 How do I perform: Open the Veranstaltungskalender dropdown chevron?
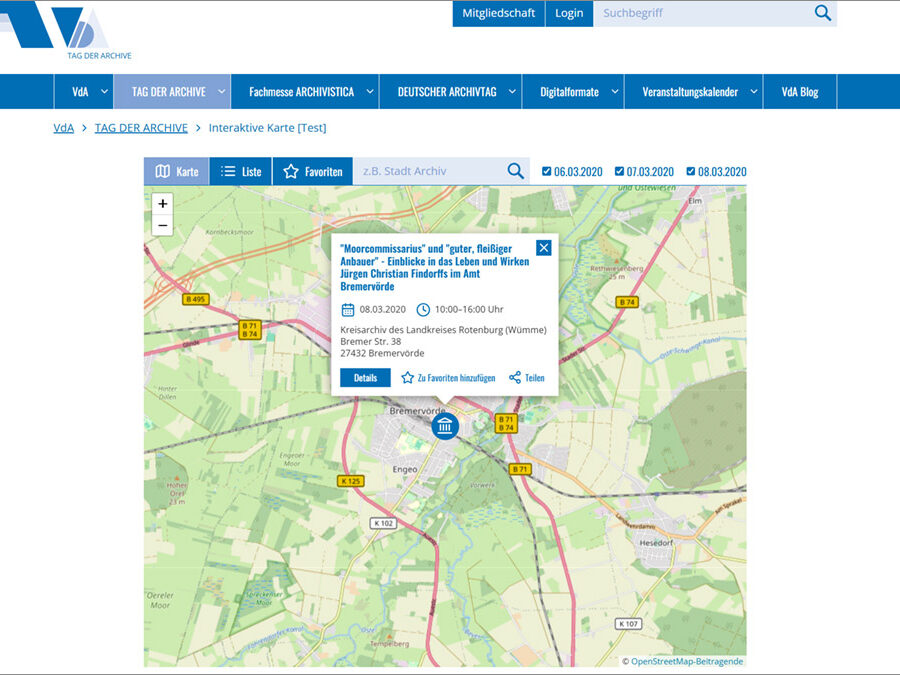(x=754, y=91)
